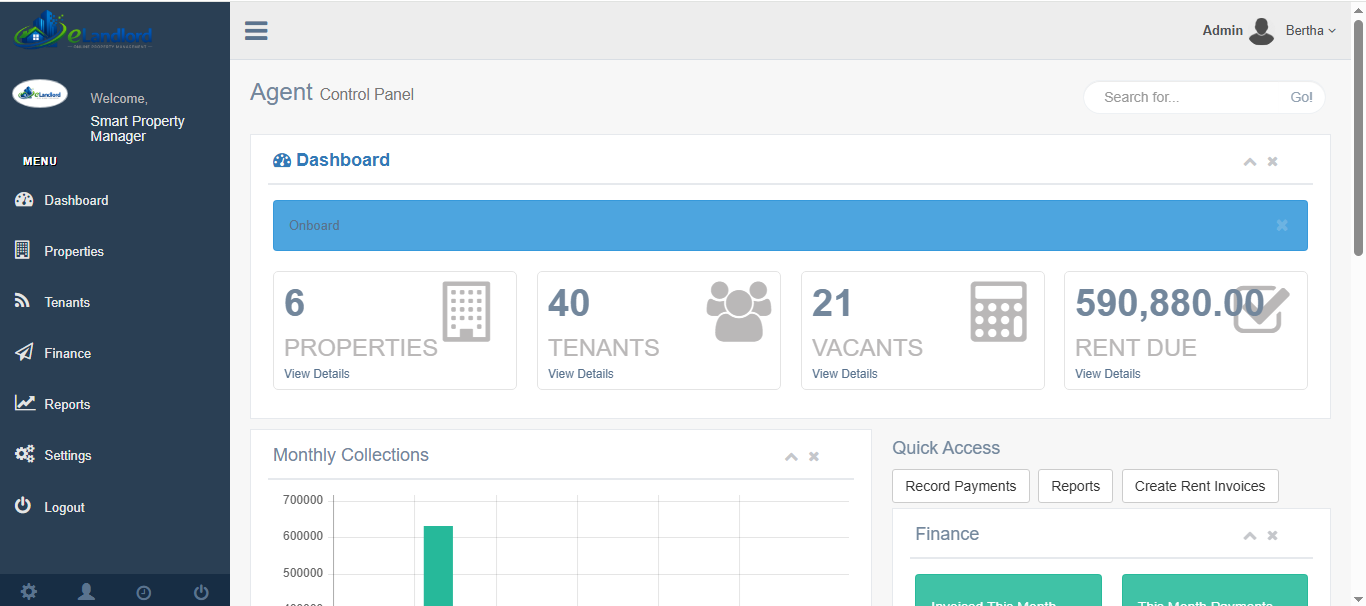Dismiss the Onboard blue banner
This screenshot has width=1366, height=606.
tap(1282, 225)
